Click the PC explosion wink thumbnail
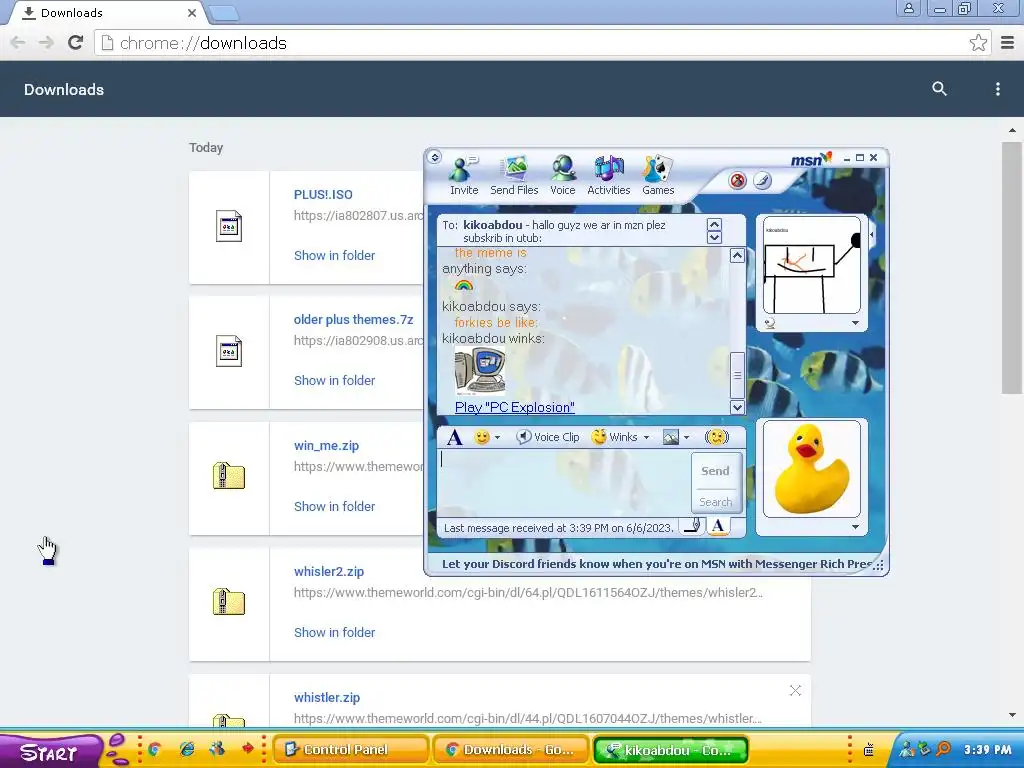The image size is (1024, 768). tap(479, 371)
